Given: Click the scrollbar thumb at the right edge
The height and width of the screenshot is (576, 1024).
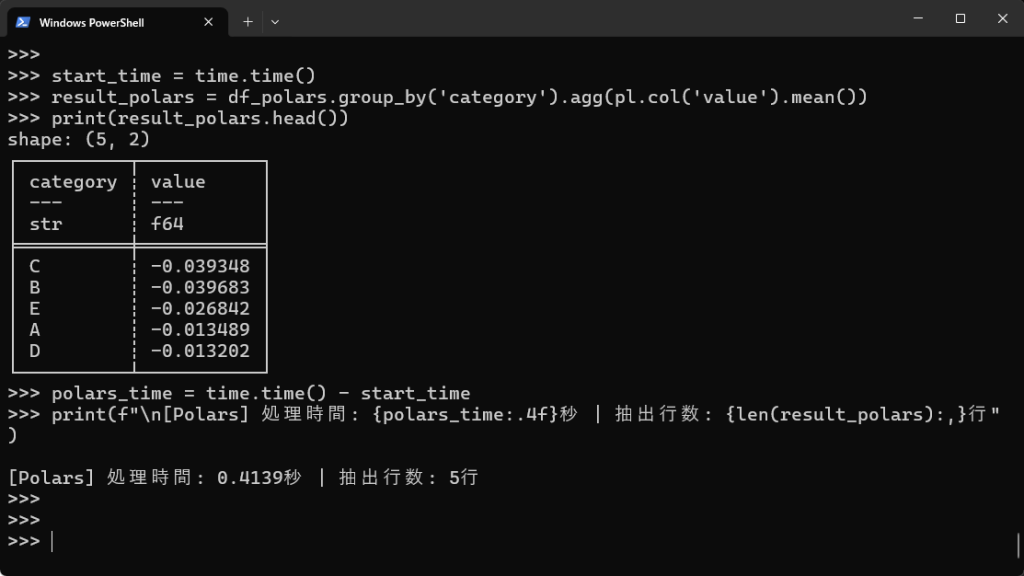Looking at the screenshot, I should click(1018, 545).
